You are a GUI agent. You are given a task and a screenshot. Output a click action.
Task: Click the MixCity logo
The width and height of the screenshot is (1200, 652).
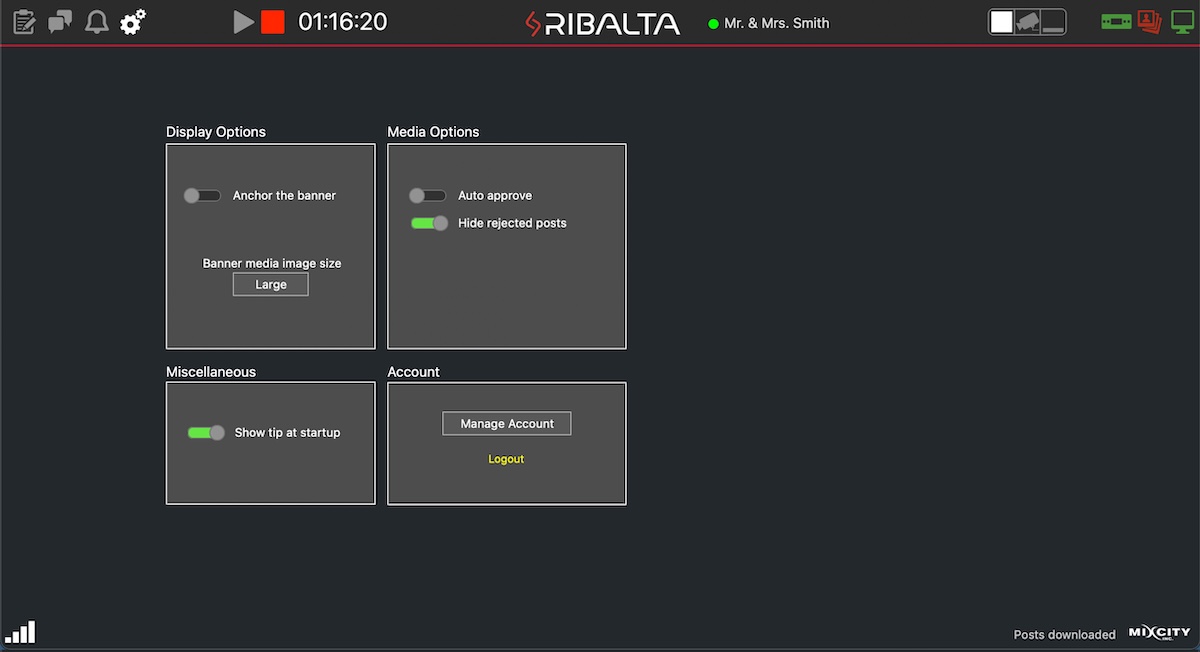tap(1159, 632)
